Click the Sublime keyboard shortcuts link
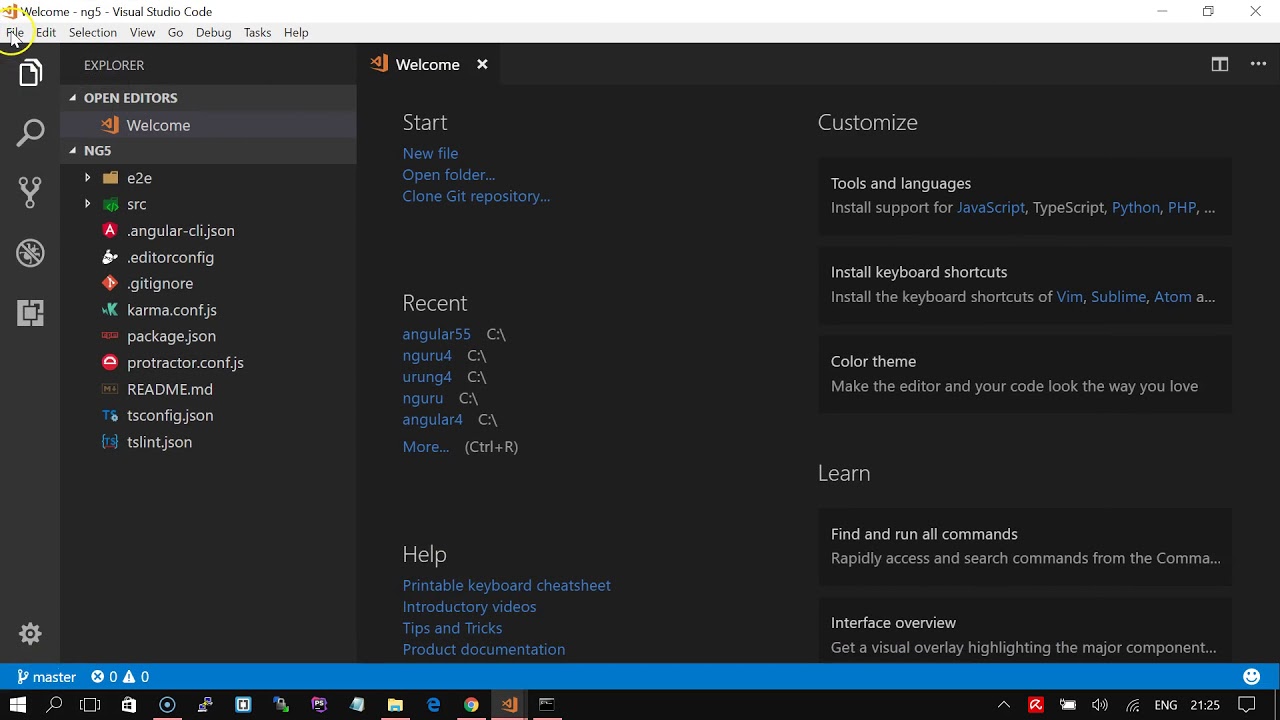Viewport: 1280px width, 720px height. coord(1118,297)
